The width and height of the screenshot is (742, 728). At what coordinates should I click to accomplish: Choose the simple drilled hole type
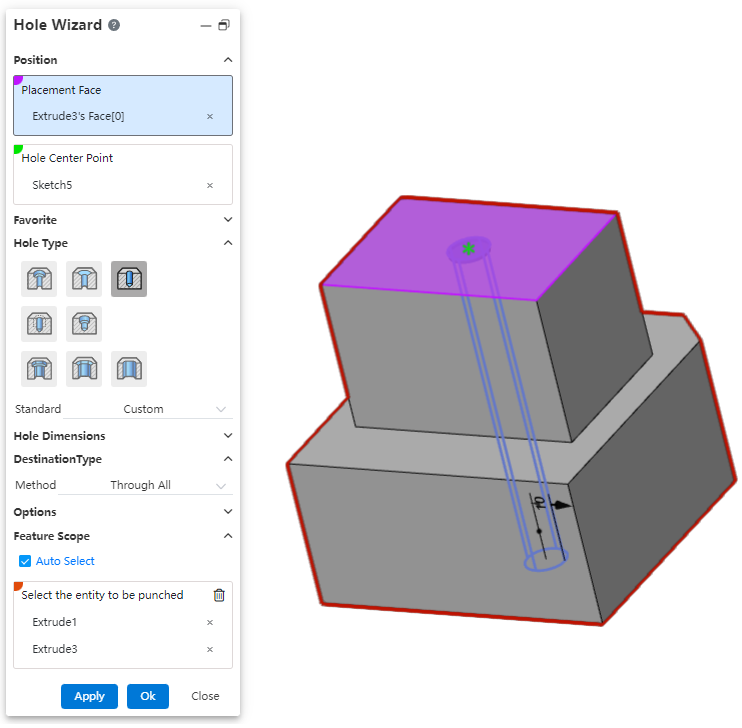pyautogui.click(x=129, y=279)
